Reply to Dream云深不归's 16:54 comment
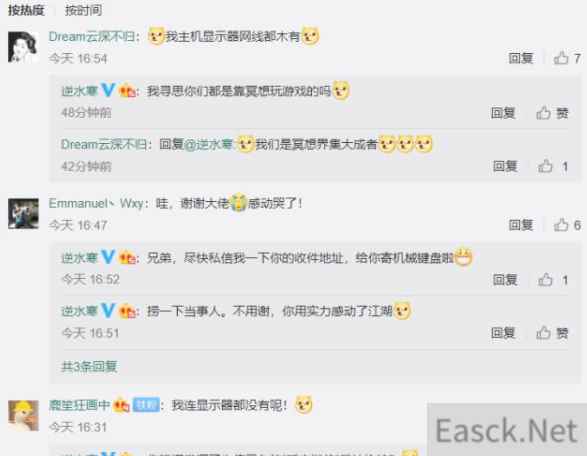 [x=520, y=58]
